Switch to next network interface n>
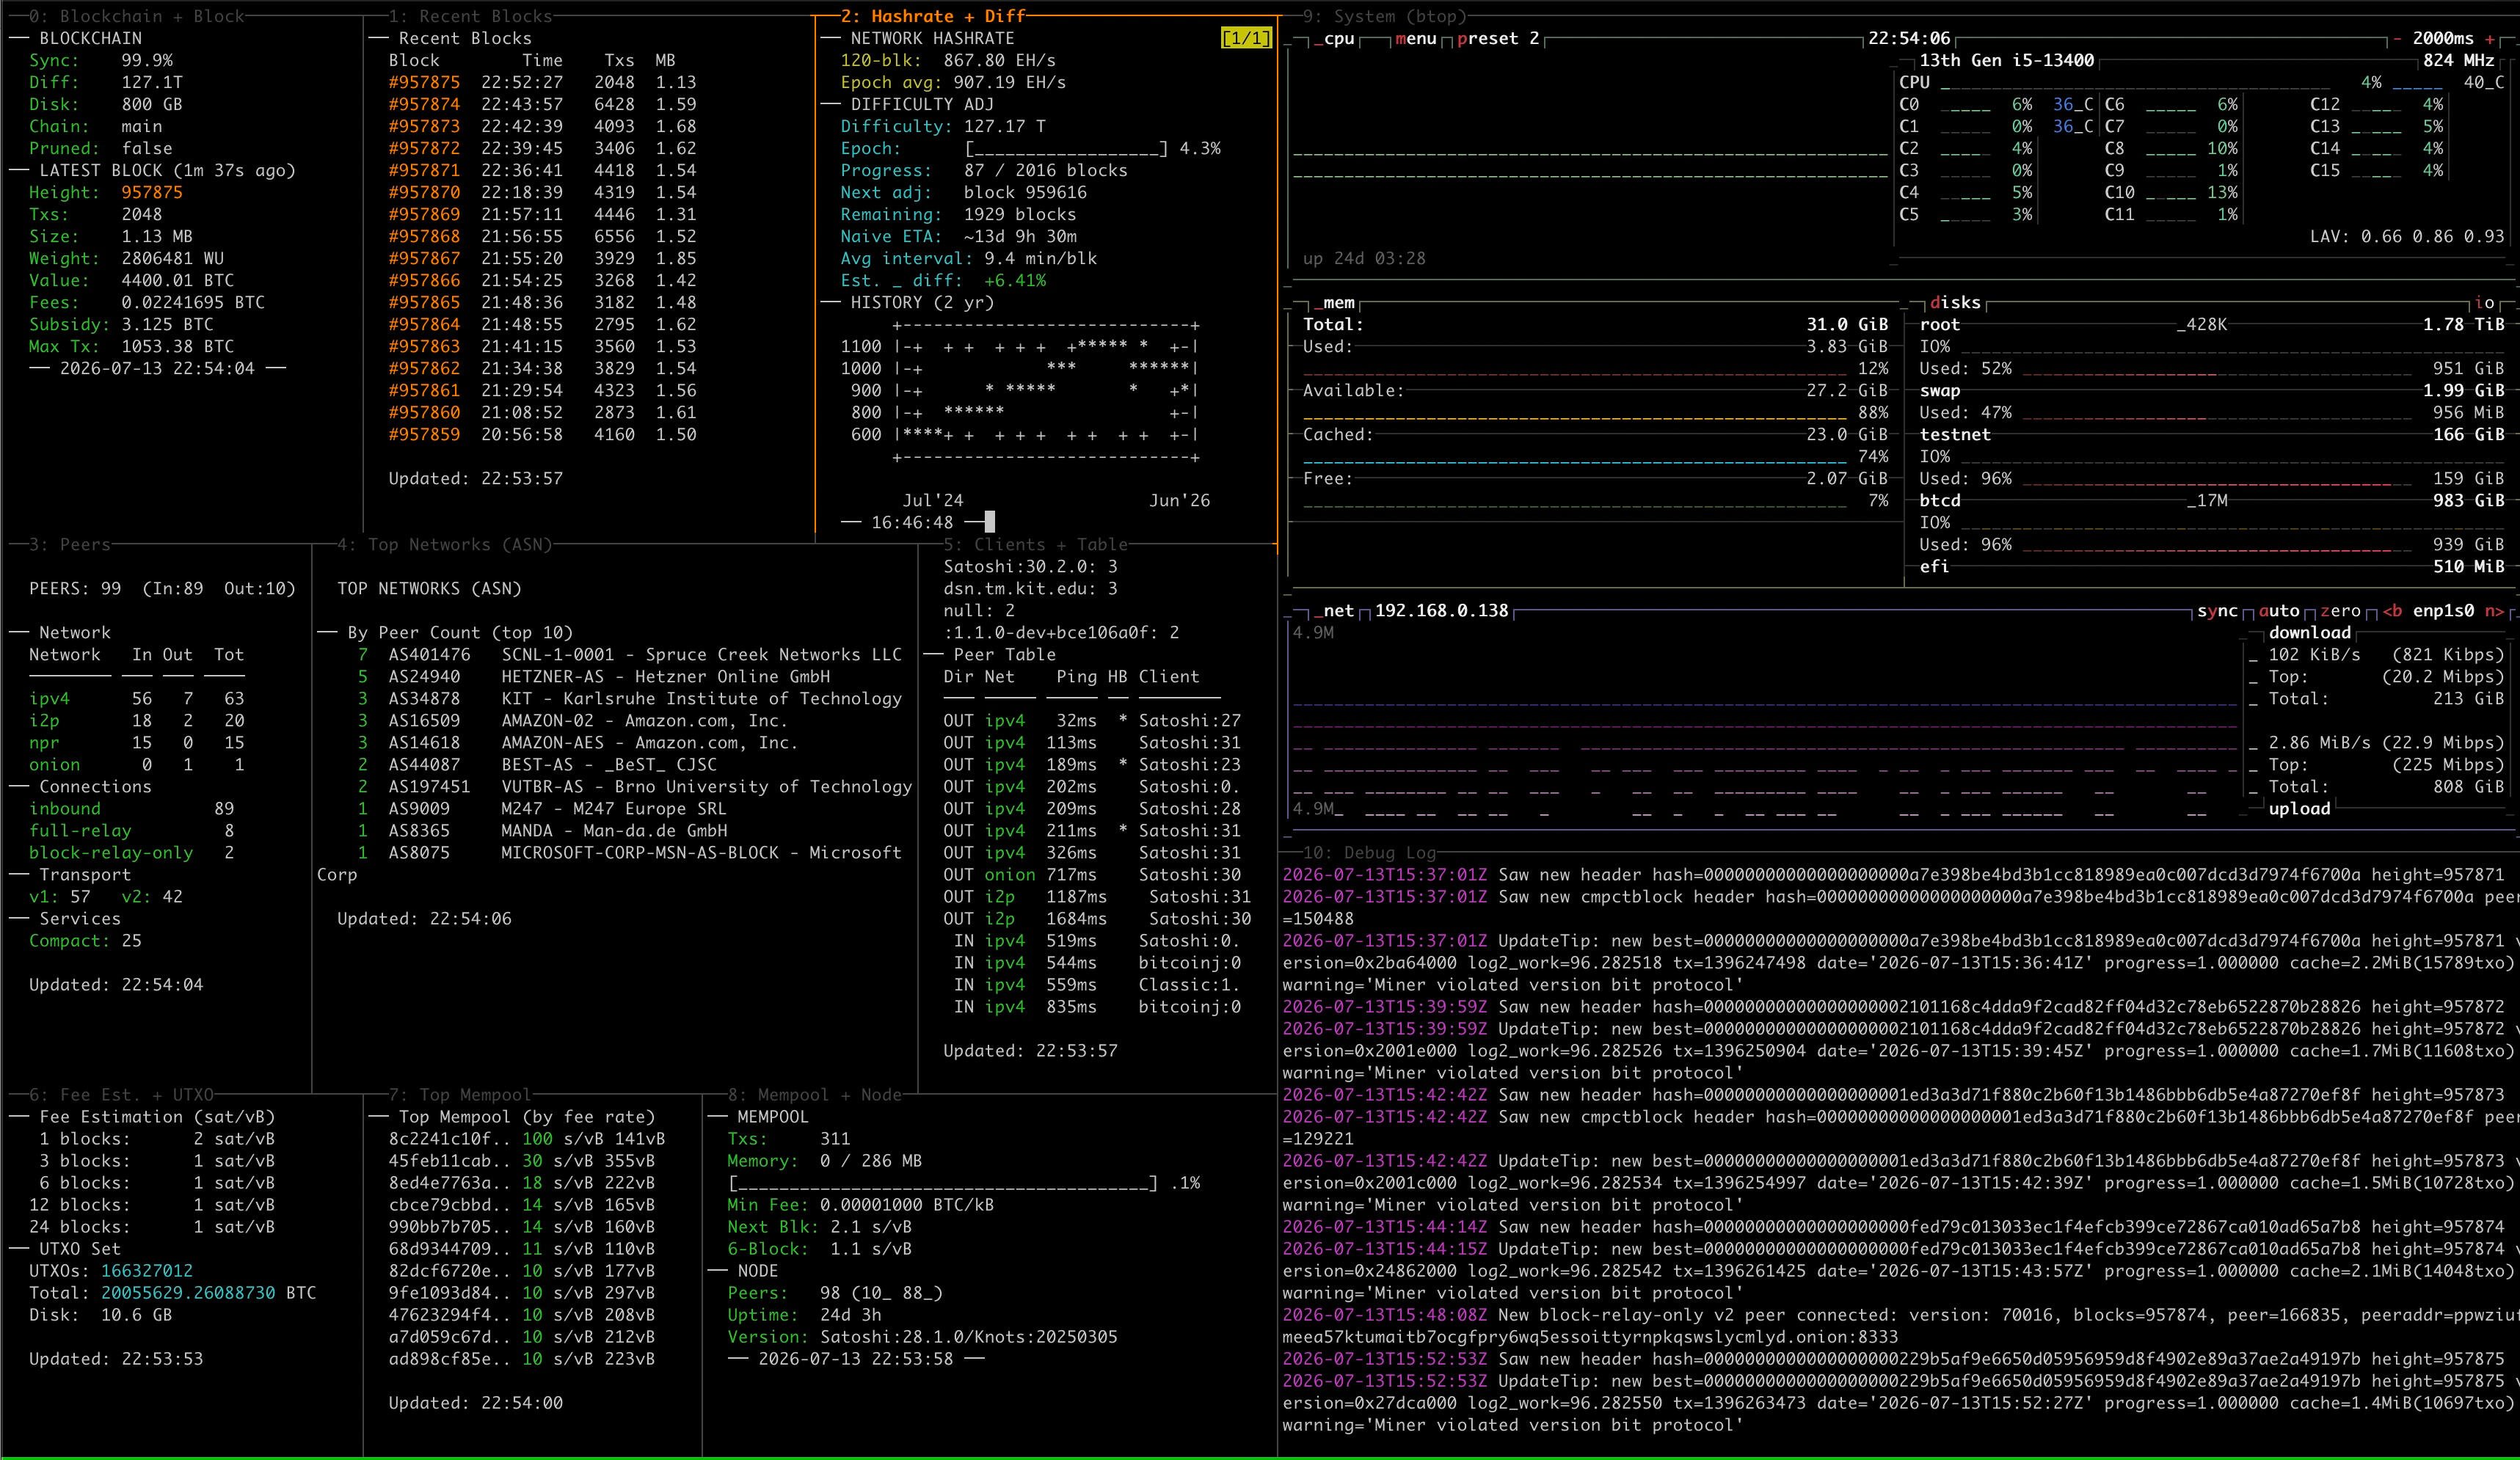 coord(2494,611)
